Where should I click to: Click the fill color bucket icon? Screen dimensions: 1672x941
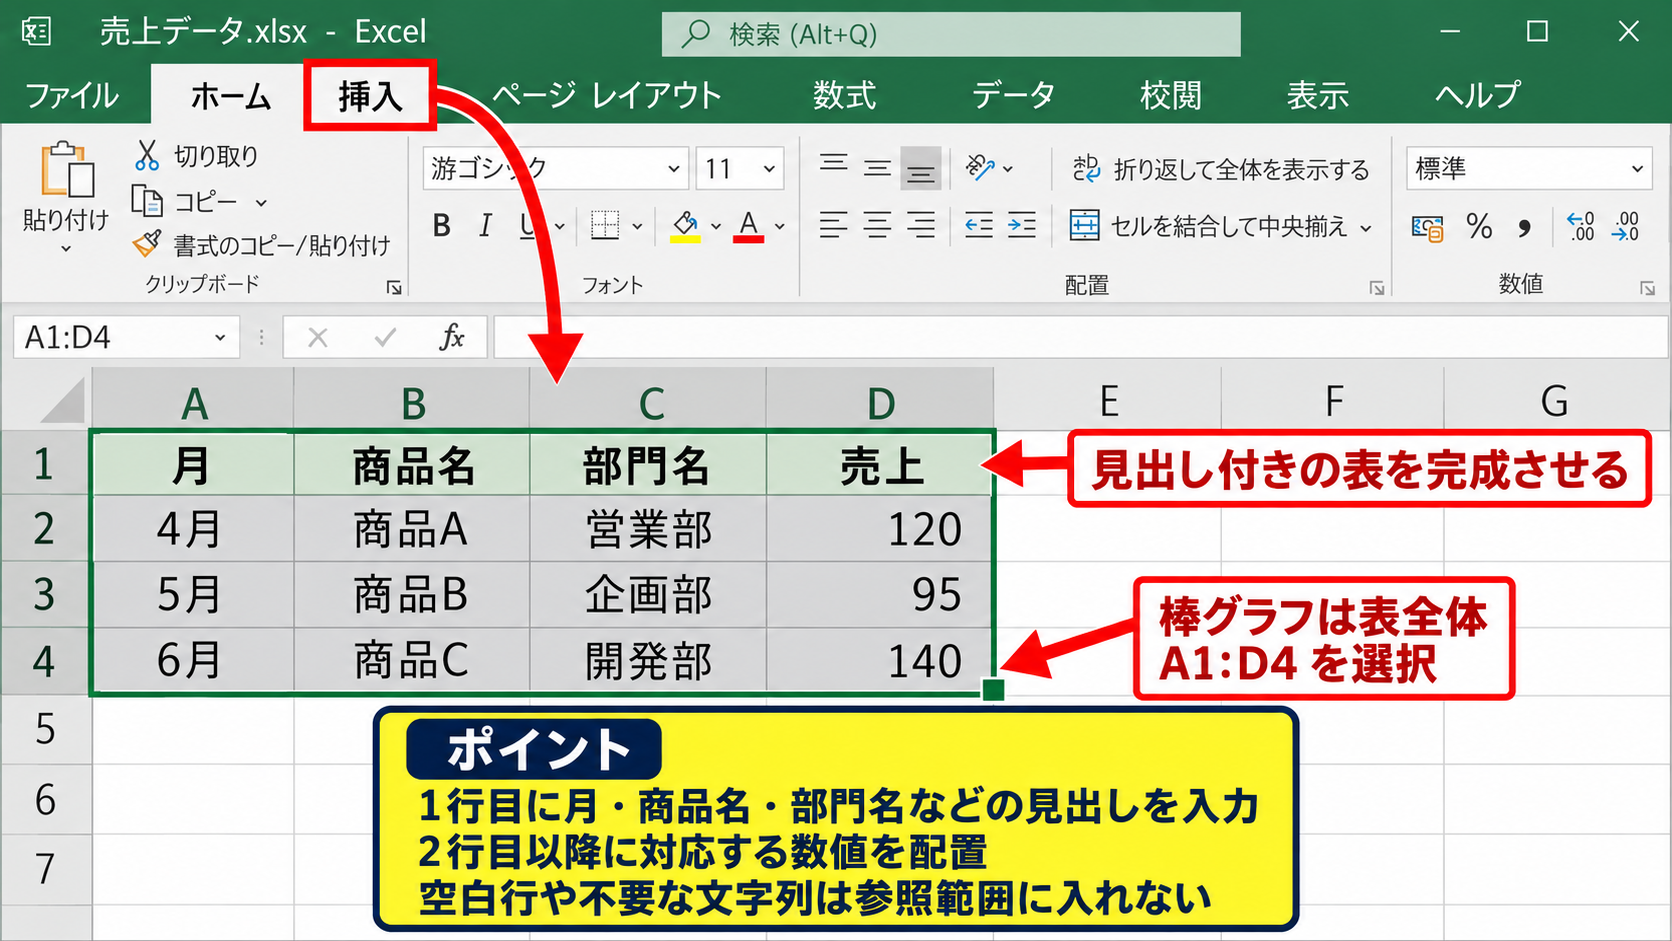(x=685, y=226)
